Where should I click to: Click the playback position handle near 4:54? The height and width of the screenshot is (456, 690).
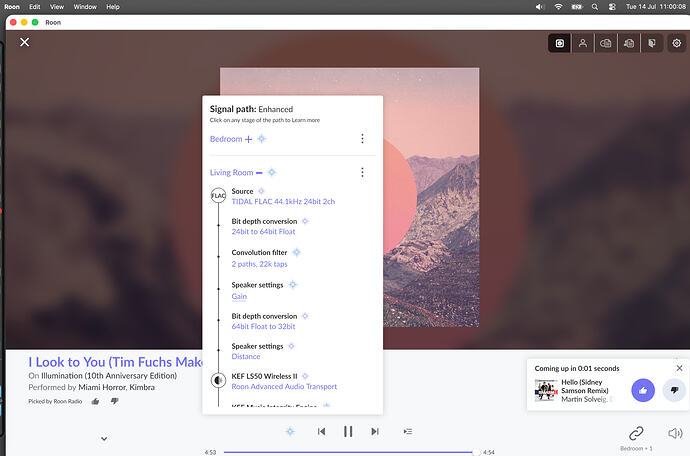[x=476, y=452]
